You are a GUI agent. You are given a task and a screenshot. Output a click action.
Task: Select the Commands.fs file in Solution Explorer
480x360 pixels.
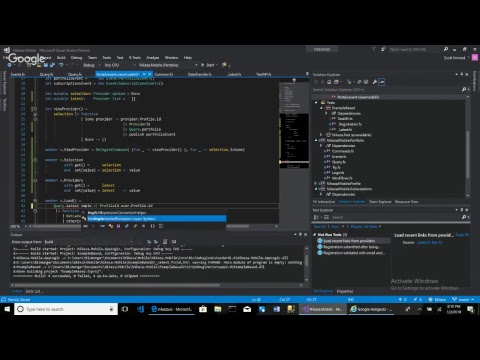coord(343,151)
